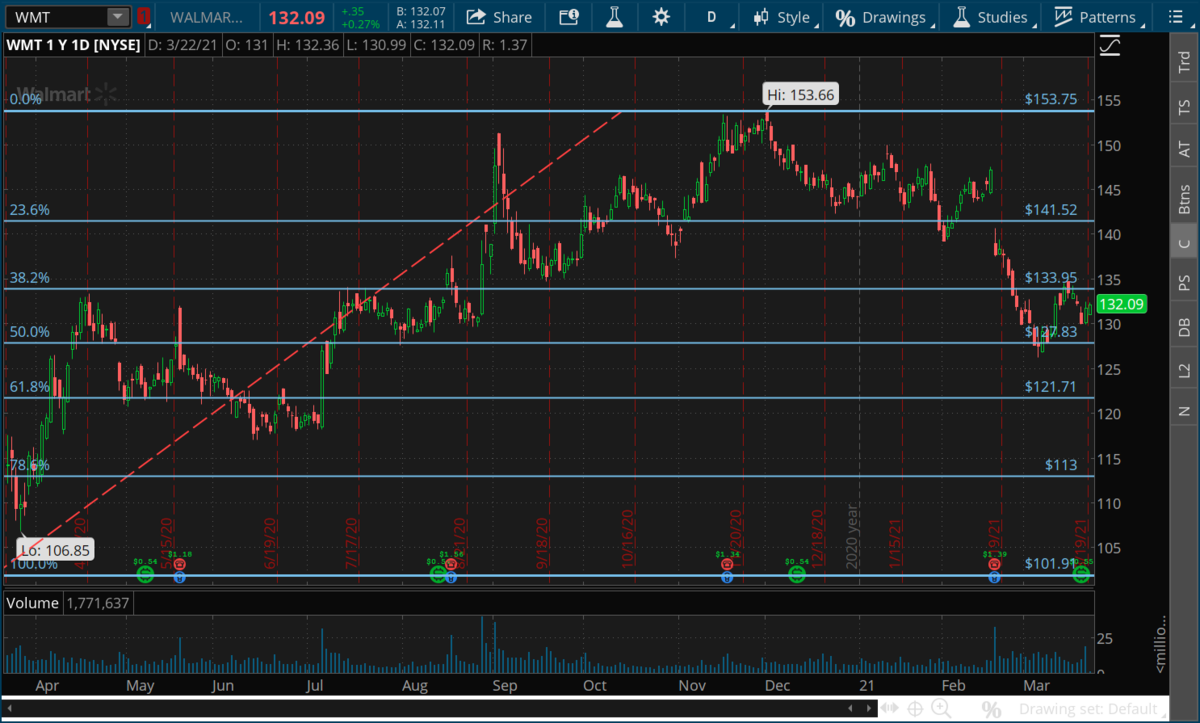Image resolution: width=1200 pixels, height=723 pixels.
Task: Open the symbol selector dropdown arrow
Action: (118, 16)
